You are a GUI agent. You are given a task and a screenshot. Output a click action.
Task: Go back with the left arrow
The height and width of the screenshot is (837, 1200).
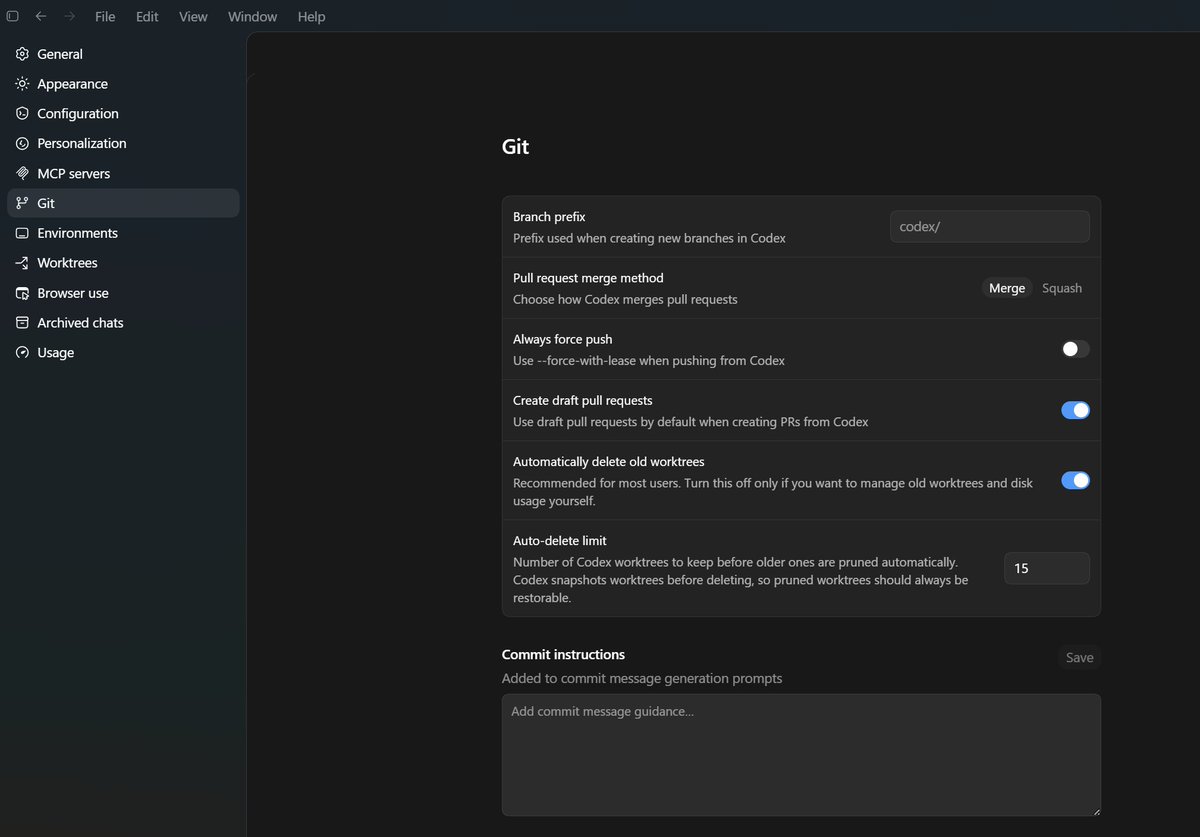click(x=41, y=17)
